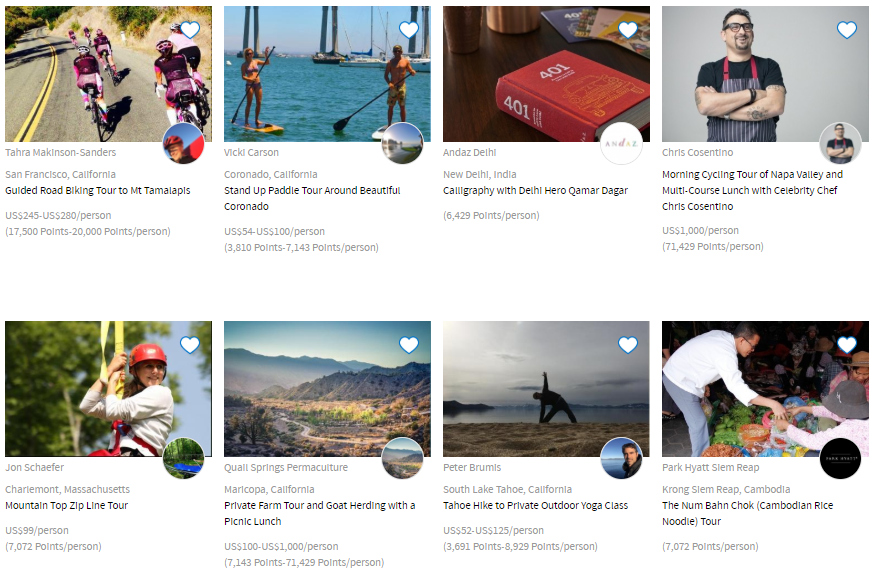Toggle heart on Stand Up Paddle Tour
The image size is (873, 588).
coord(409,30)
